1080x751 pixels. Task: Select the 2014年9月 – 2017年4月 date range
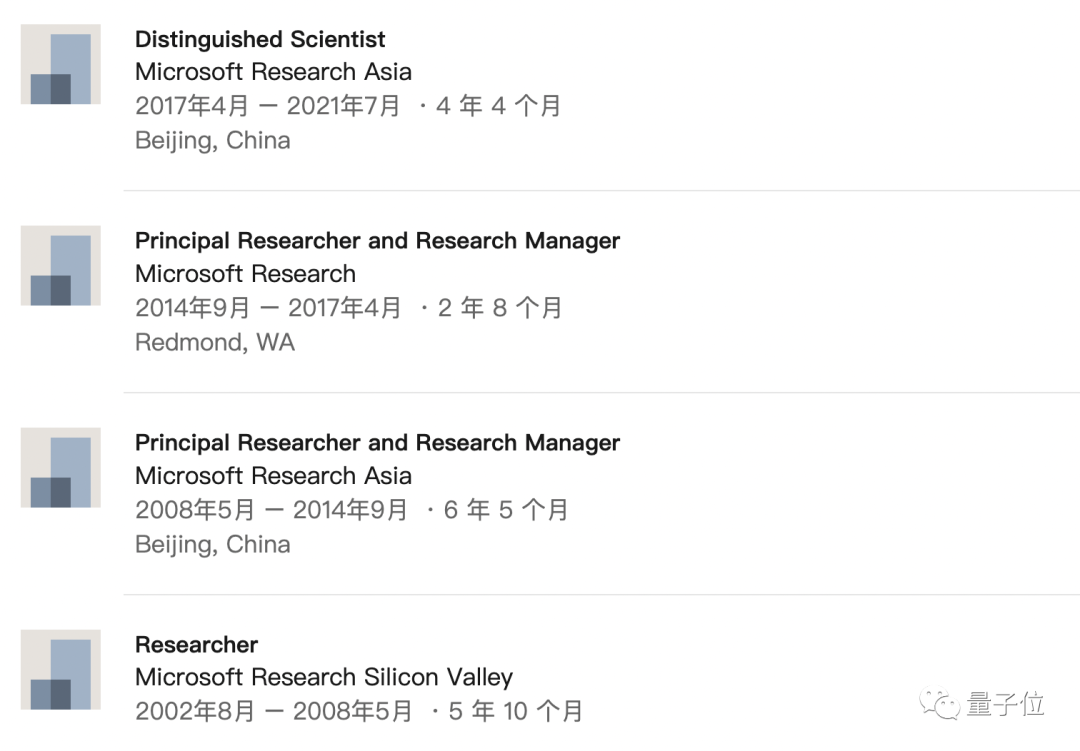[x=268, y=308]
